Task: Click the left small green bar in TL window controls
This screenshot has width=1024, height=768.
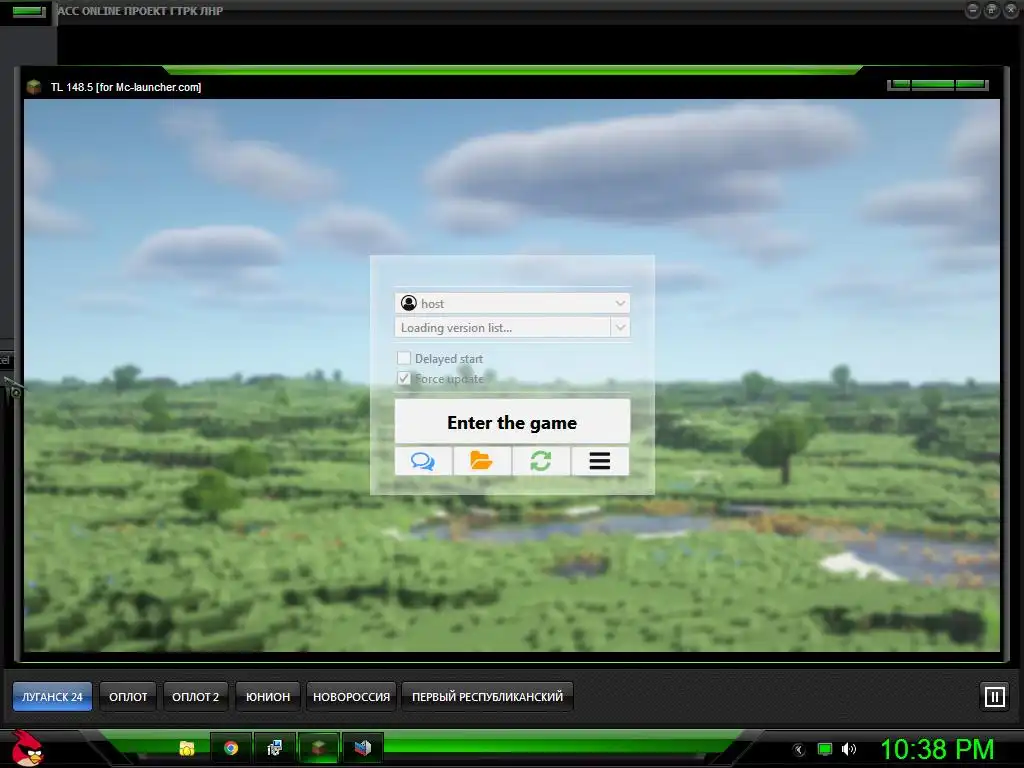Action: [x=900, y=84]
